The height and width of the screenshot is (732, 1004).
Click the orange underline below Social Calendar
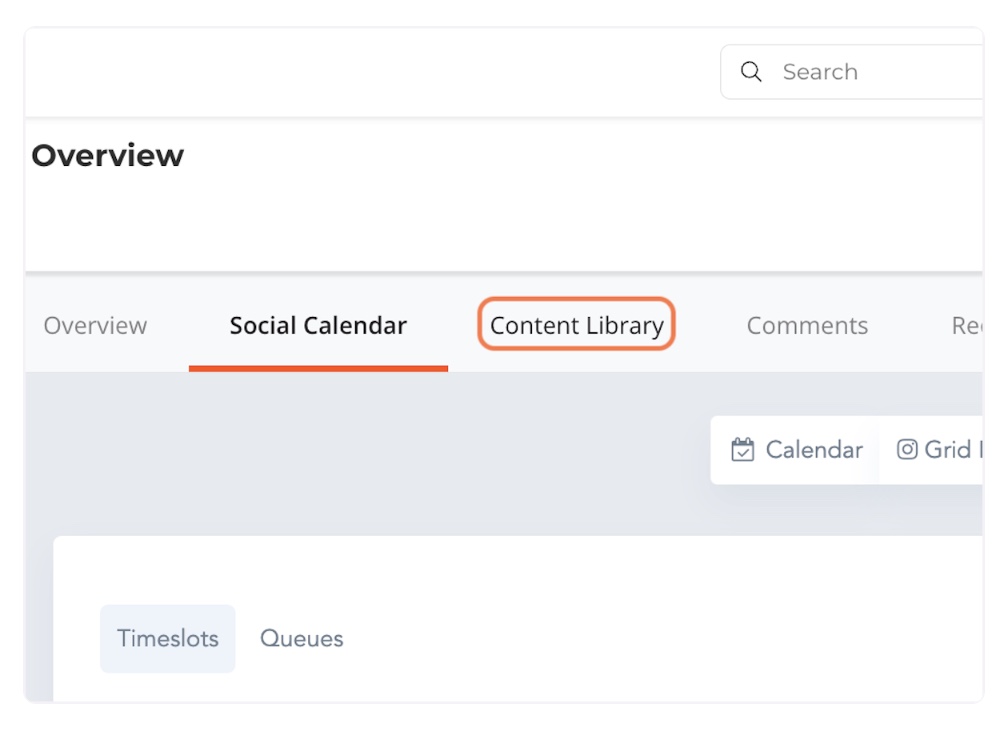pos(318,368)
